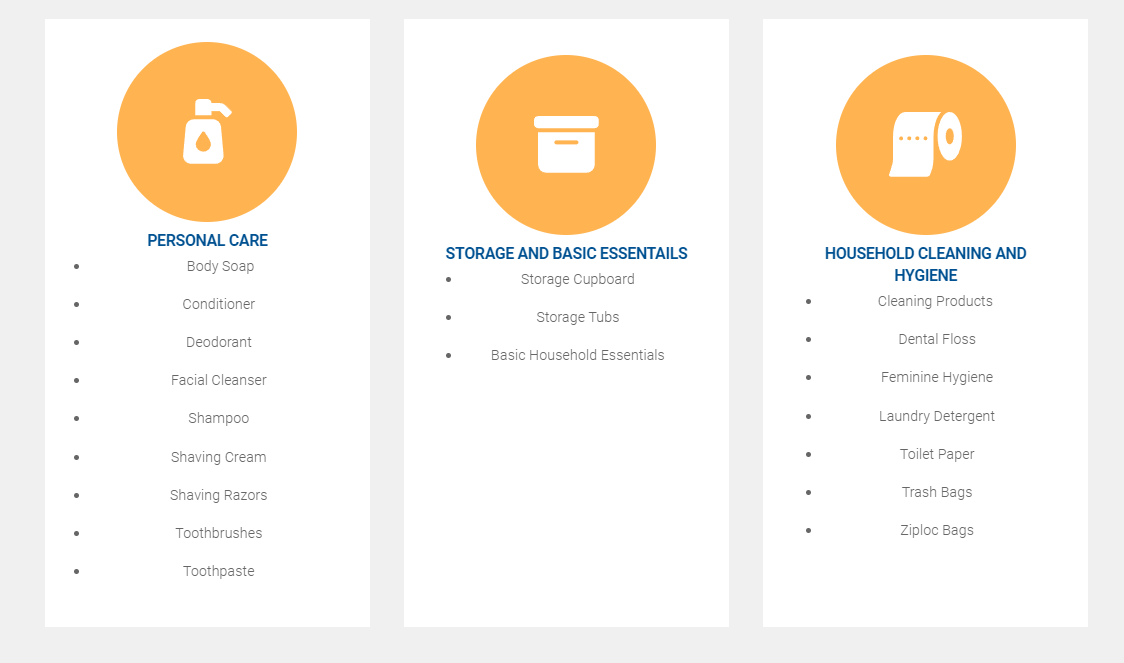The width and height of the screenshot is (1124, 663).
Task: Click the storage box icon
Action: (x=566, y=144)
